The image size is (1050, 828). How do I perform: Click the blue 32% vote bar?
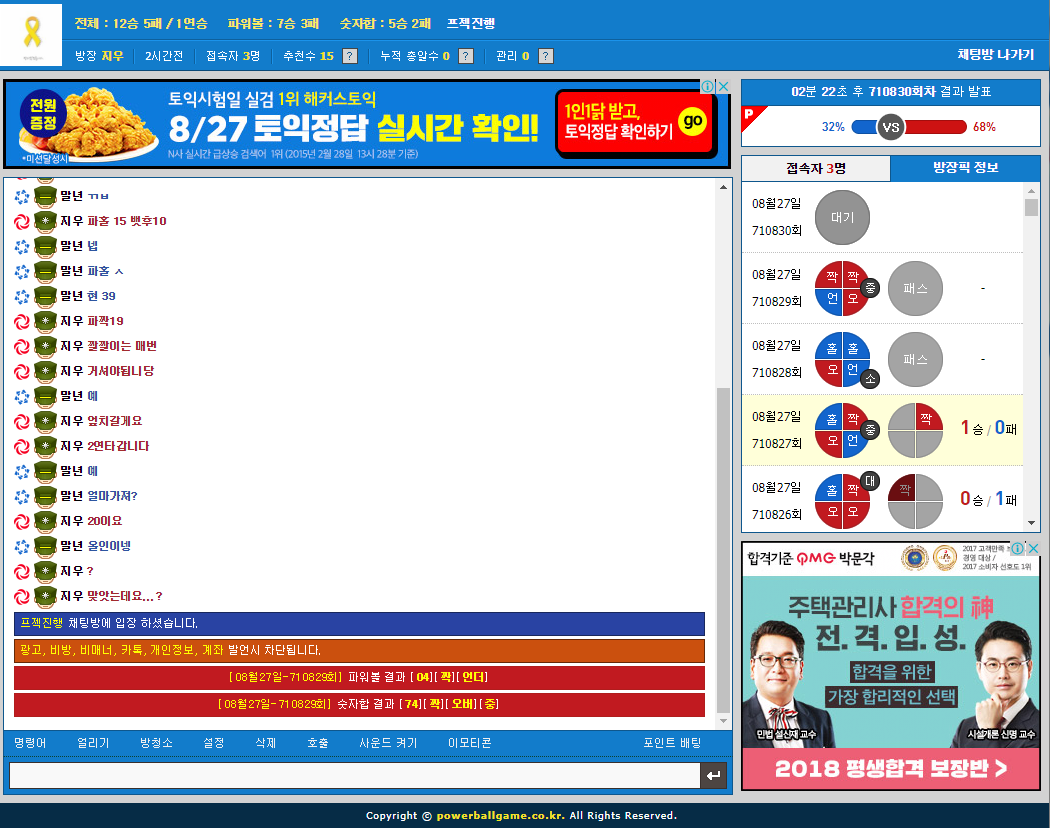point(864,127)
